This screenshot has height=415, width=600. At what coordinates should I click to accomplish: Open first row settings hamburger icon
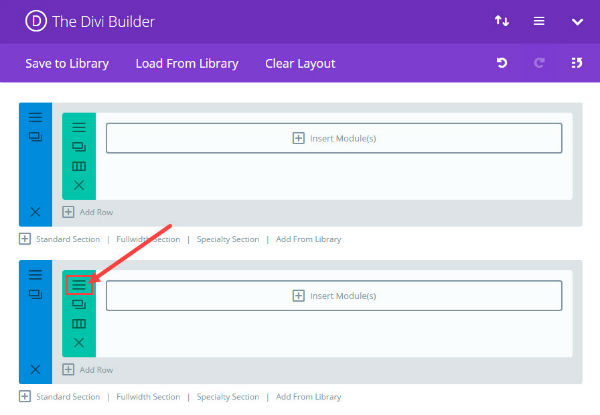79,127
